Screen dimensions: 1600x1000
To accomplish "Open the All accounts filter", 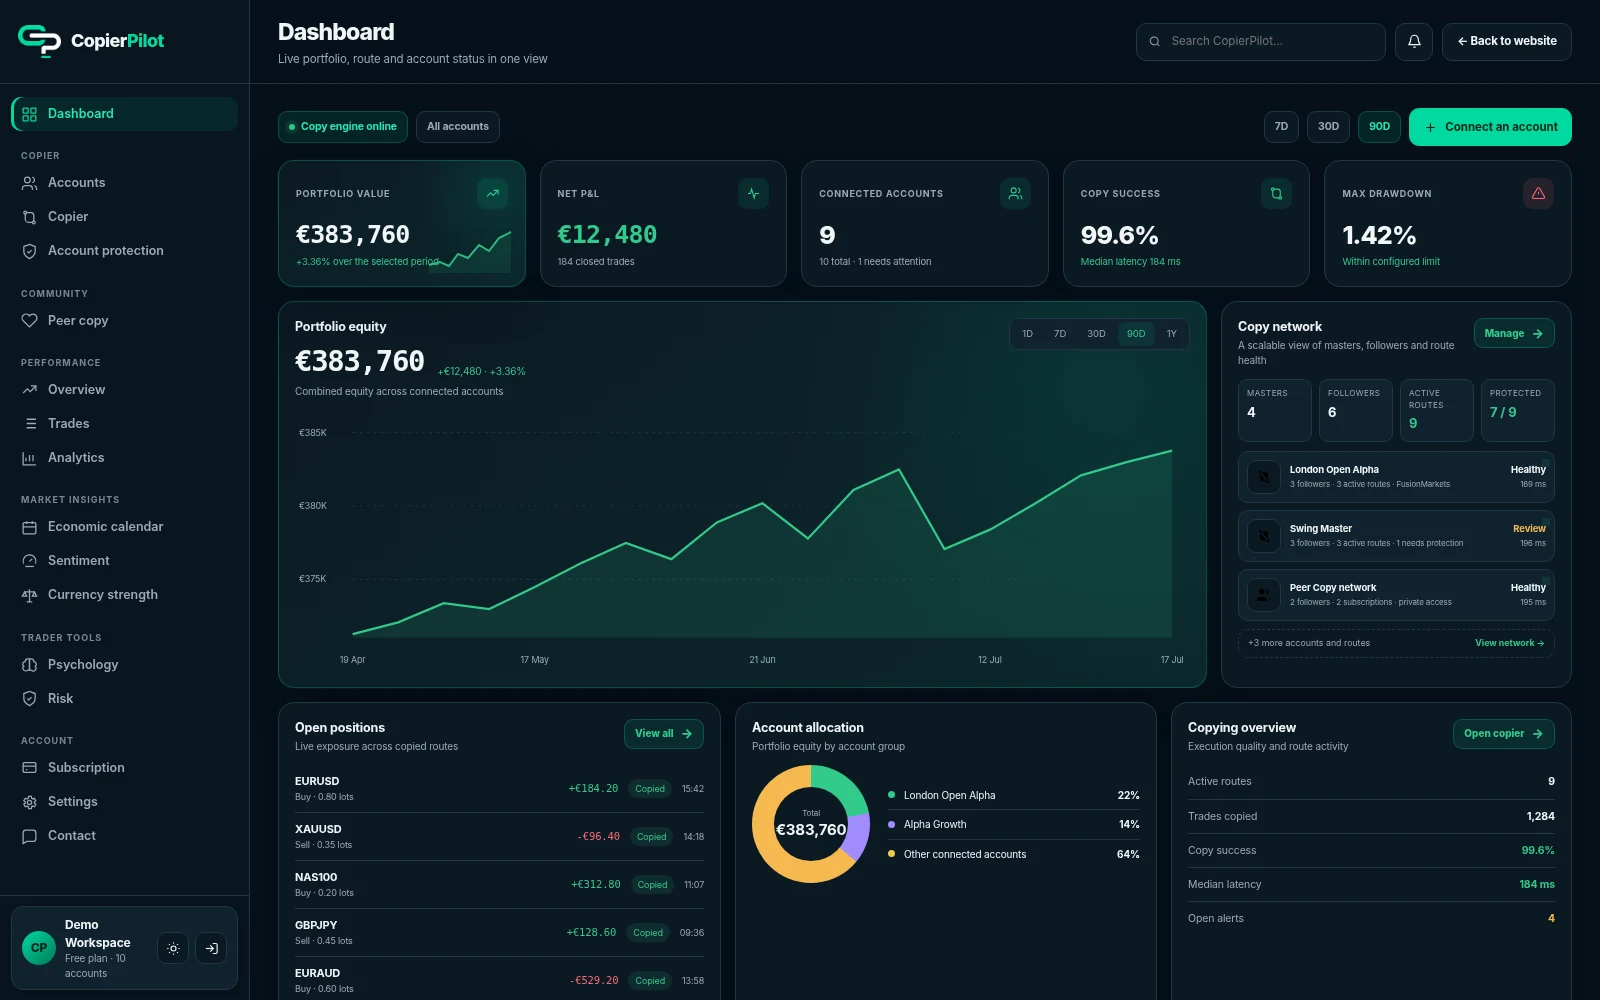I will [458, 127].
